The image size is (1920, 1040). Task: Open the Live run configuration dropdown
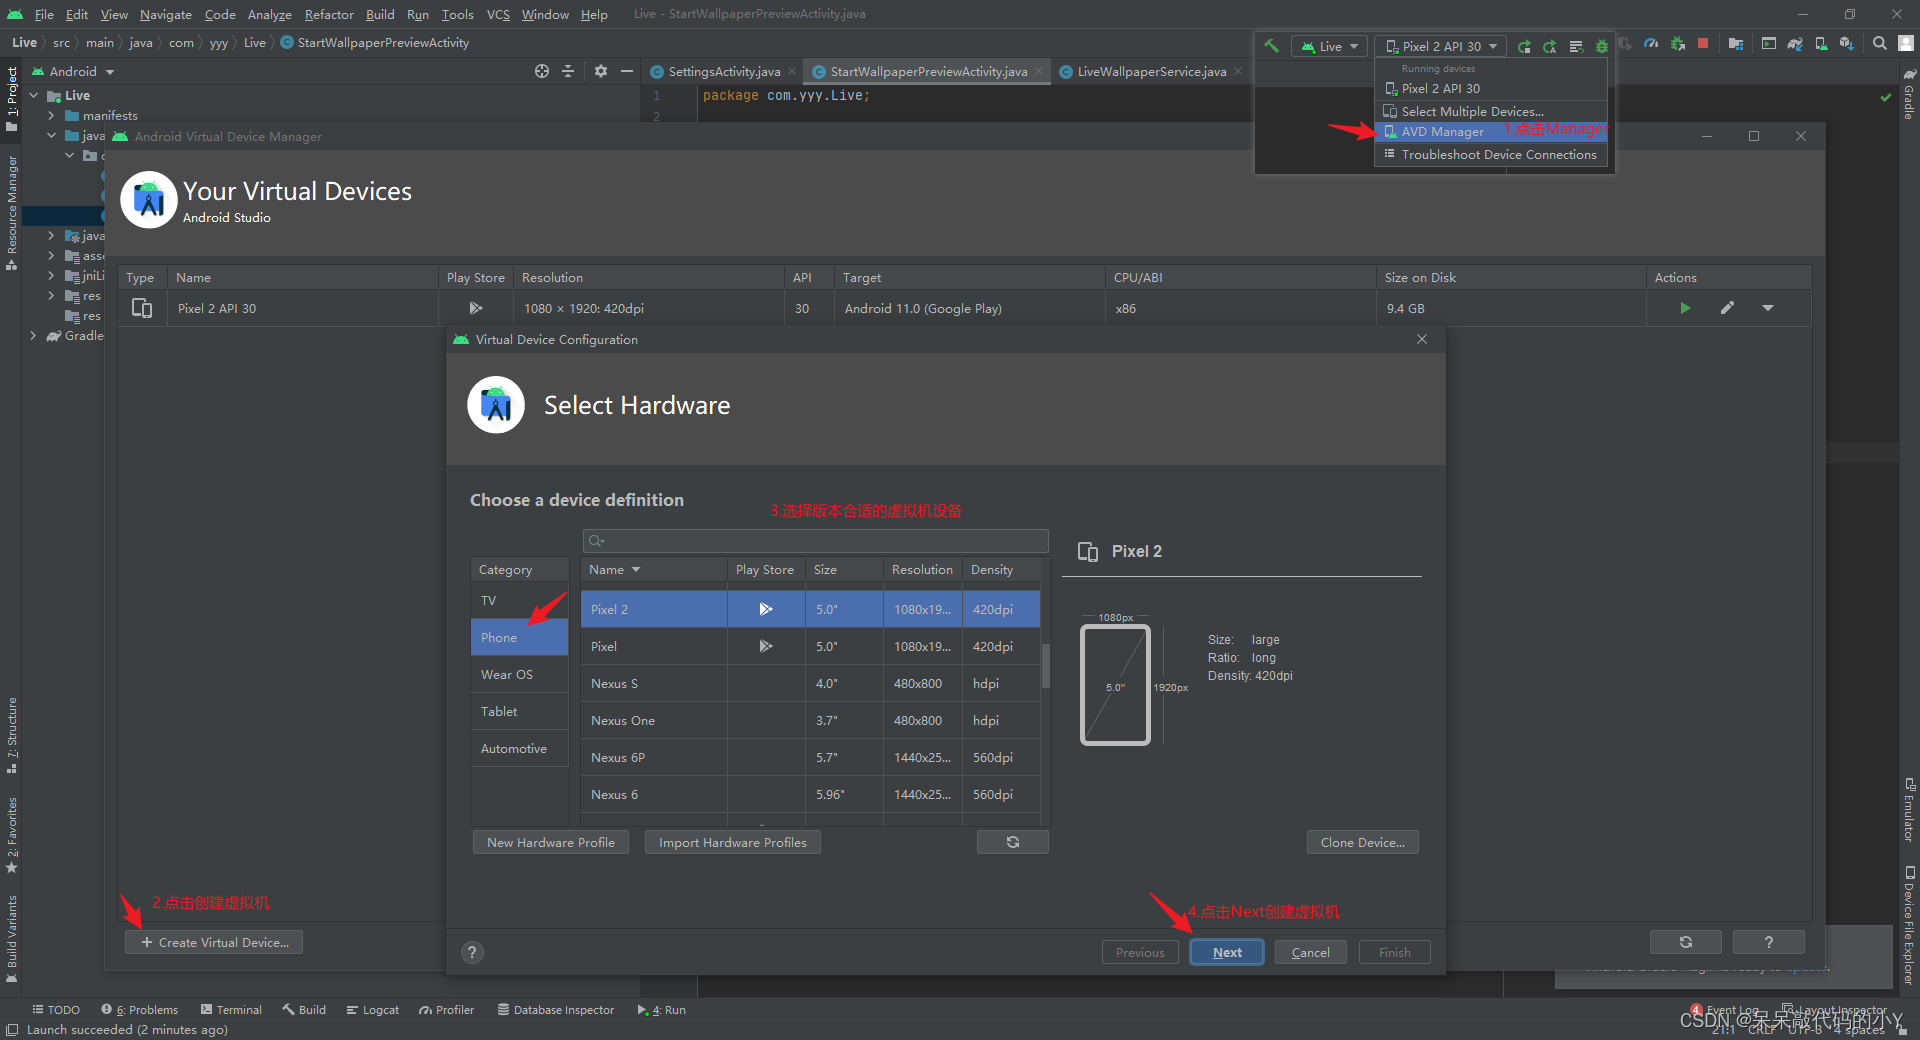pyautogui.click(x=1329, y=46)
